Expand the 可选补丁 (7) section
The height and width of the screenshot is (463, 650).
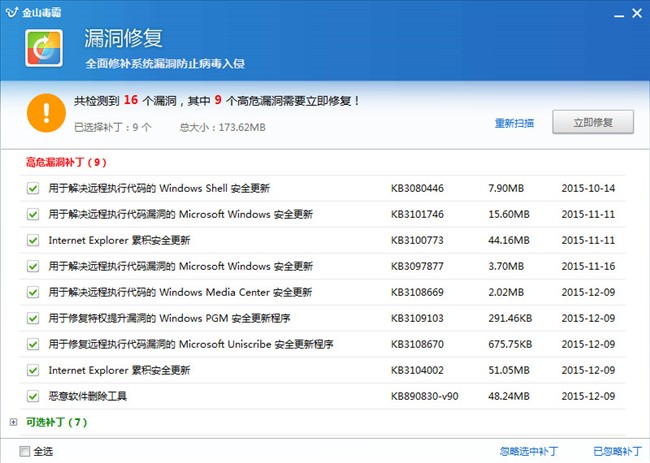pyautogui.click(x=13, y=422)
